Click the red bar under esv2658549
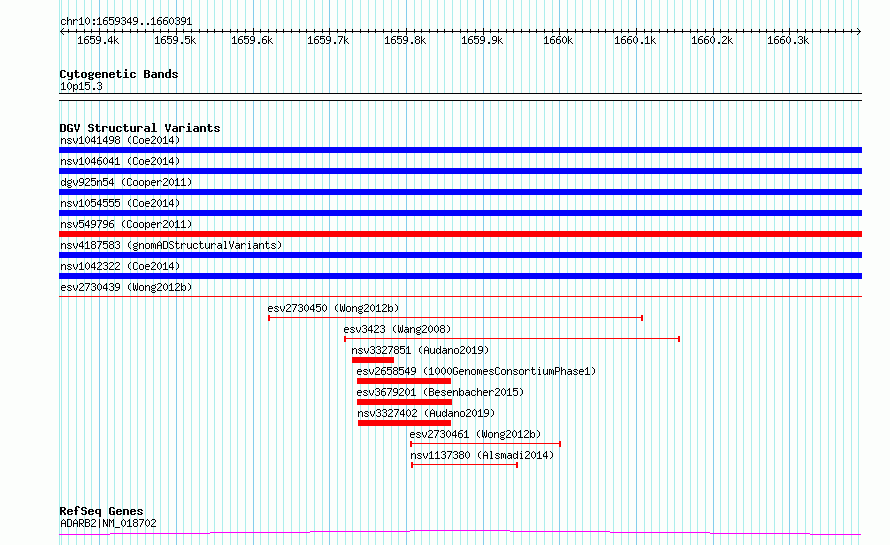Screen dimensions: 890x545 pyautogui.click(x=404, y=381)
